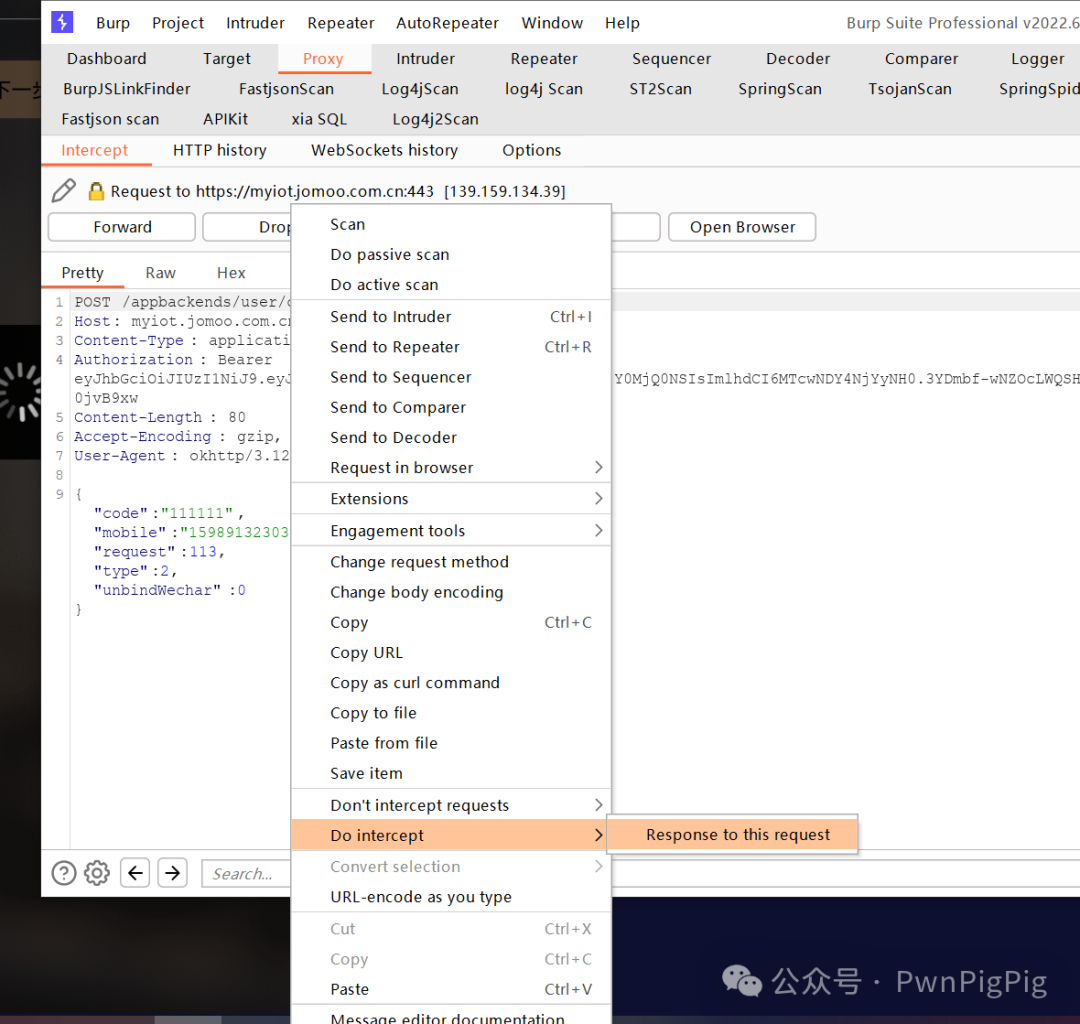Go to next match with right arrow
1080x1024 pixels.
point(173,873)
